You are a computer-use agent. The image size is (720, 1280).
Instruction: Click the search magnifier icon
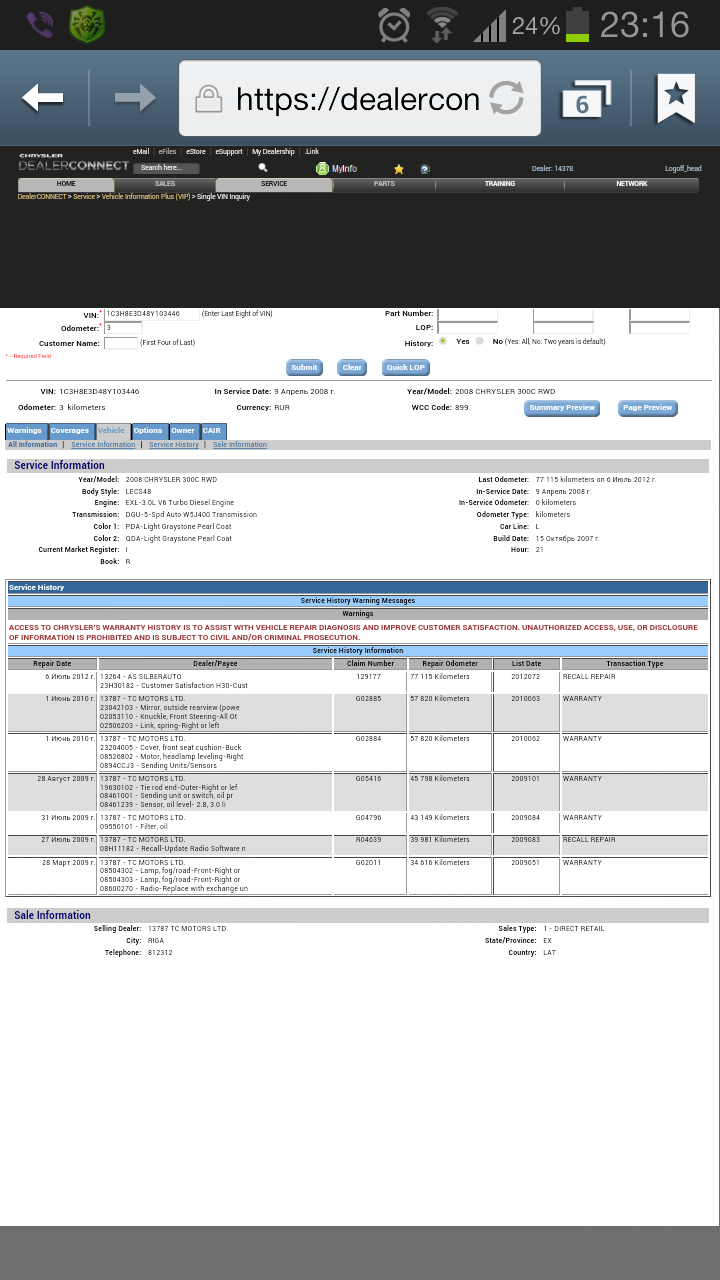tap(263, 168)
